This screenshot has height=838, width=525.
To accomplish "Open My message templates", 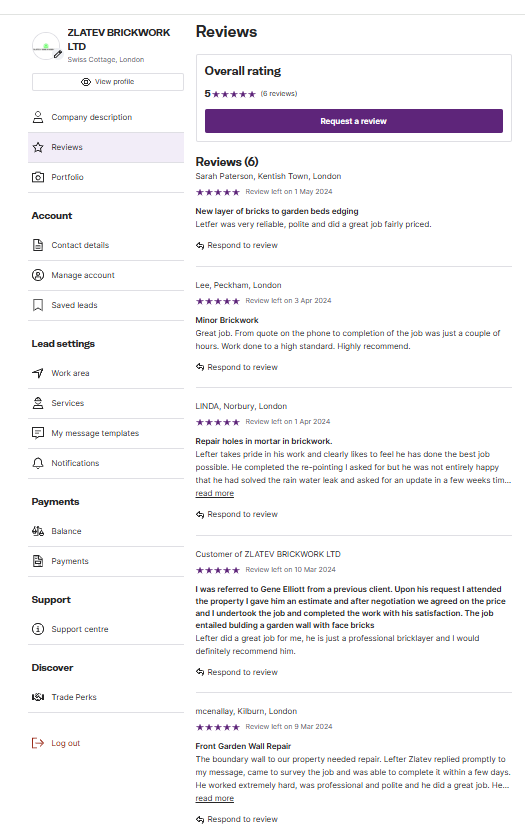I will coord(106,433).
